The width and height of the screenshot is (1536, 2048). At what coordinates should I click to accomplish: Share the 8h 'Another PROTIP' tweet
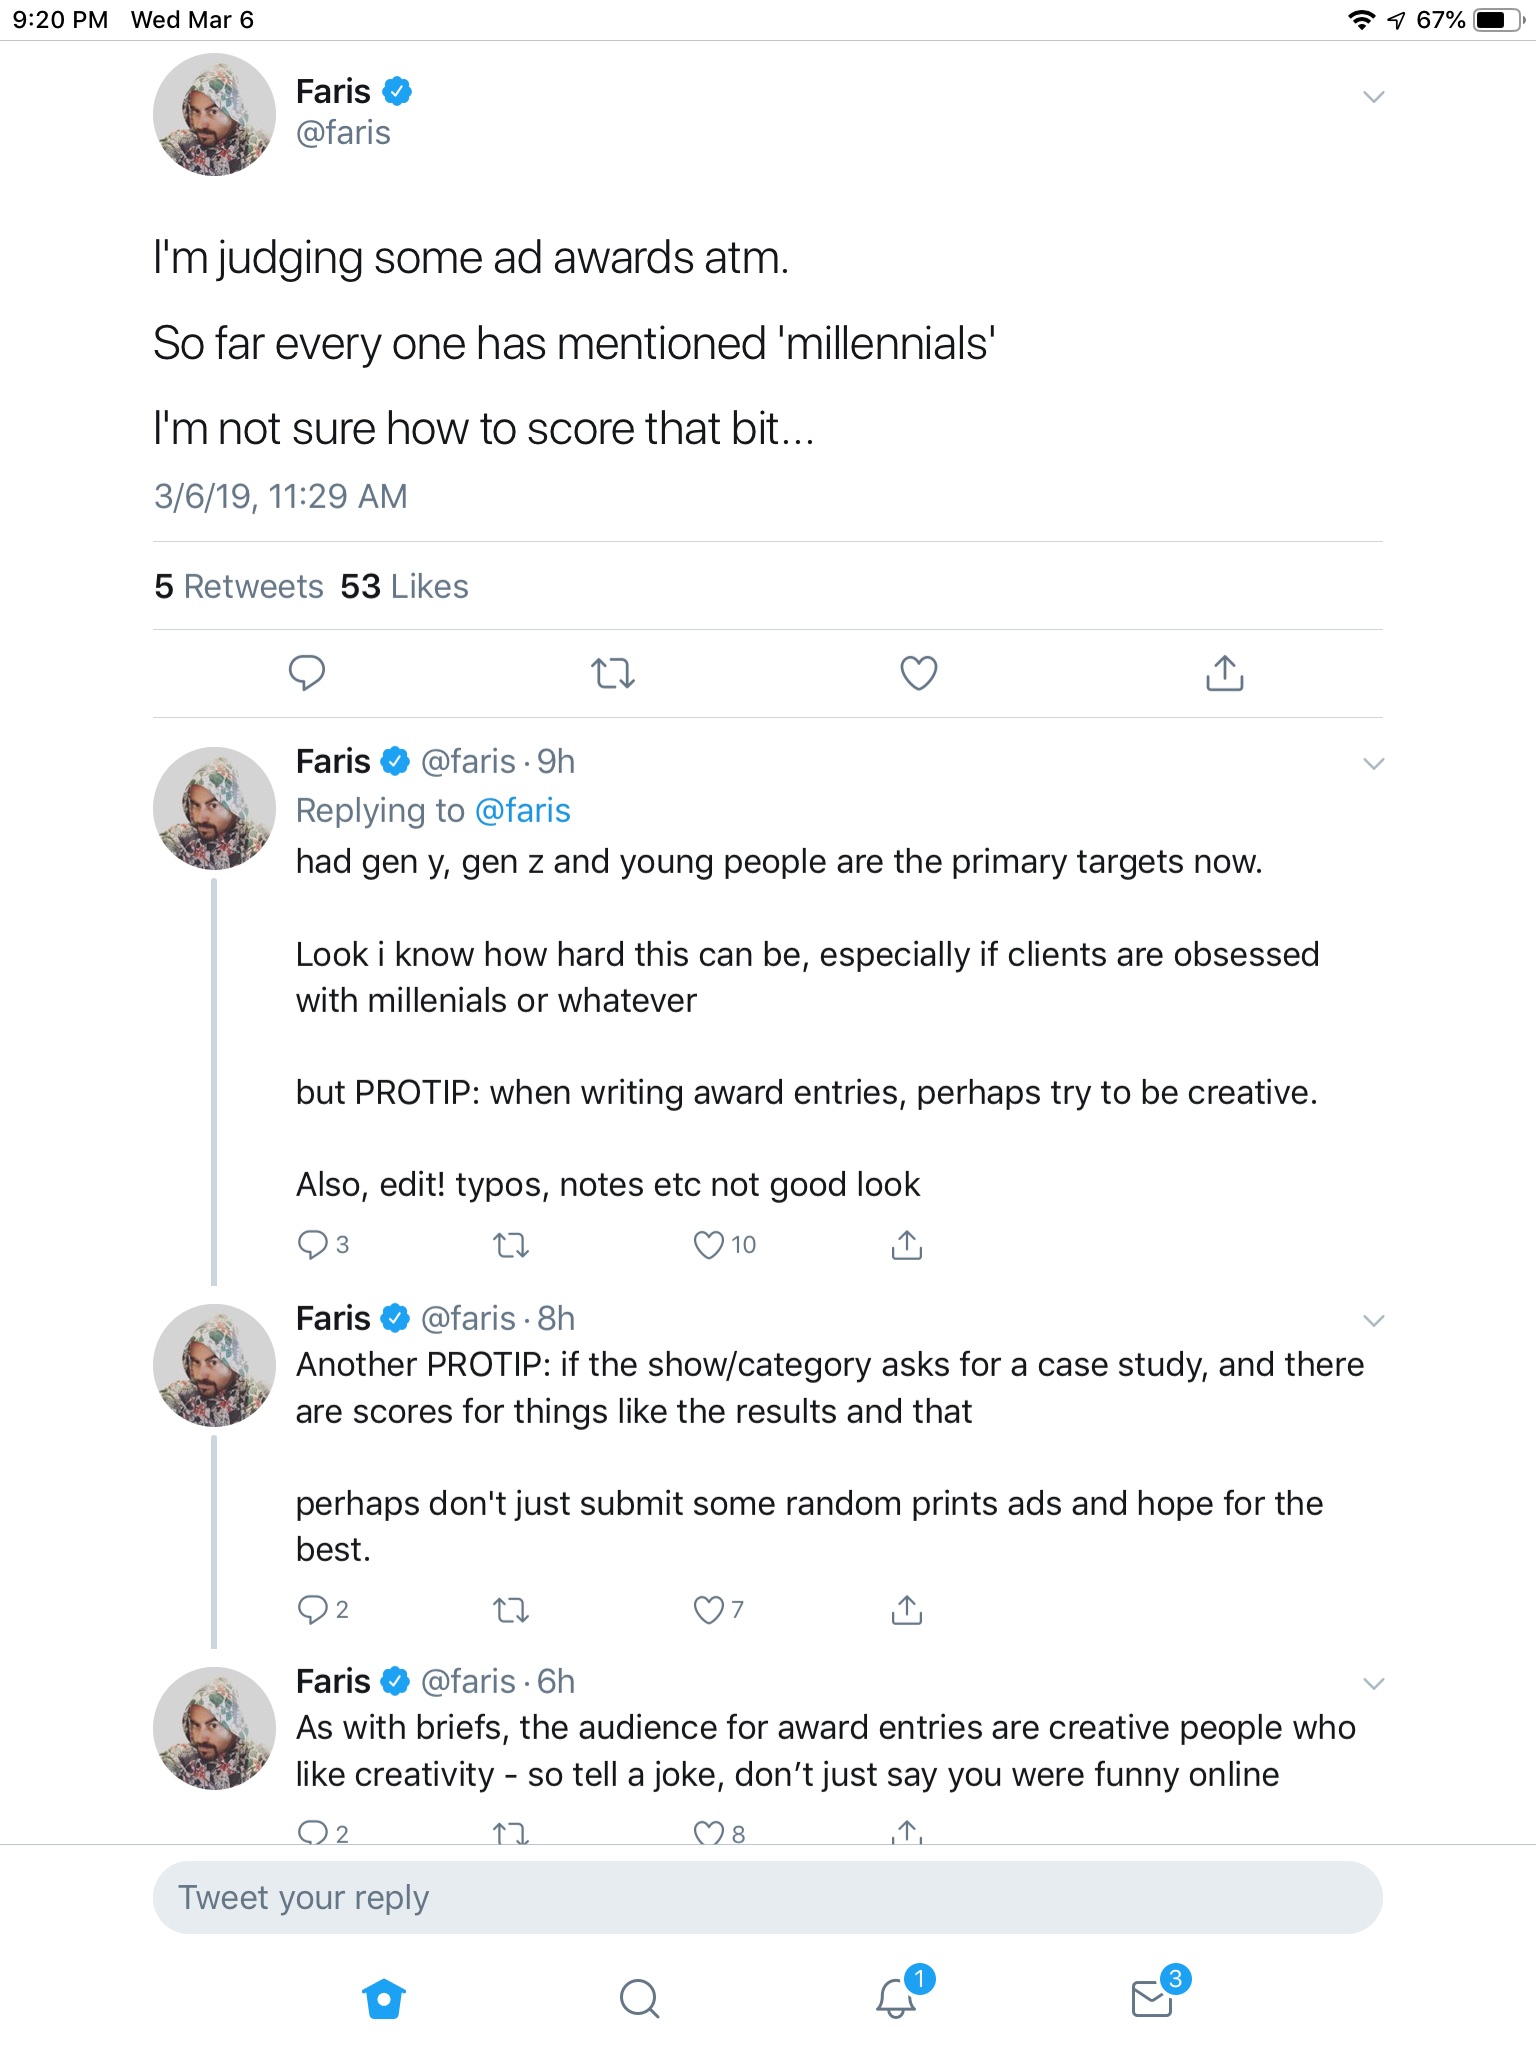tap(906, 1610)
